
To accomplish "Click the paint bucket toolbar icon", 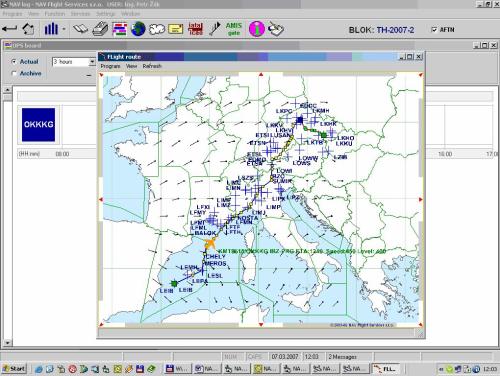I will coord(276,29).
